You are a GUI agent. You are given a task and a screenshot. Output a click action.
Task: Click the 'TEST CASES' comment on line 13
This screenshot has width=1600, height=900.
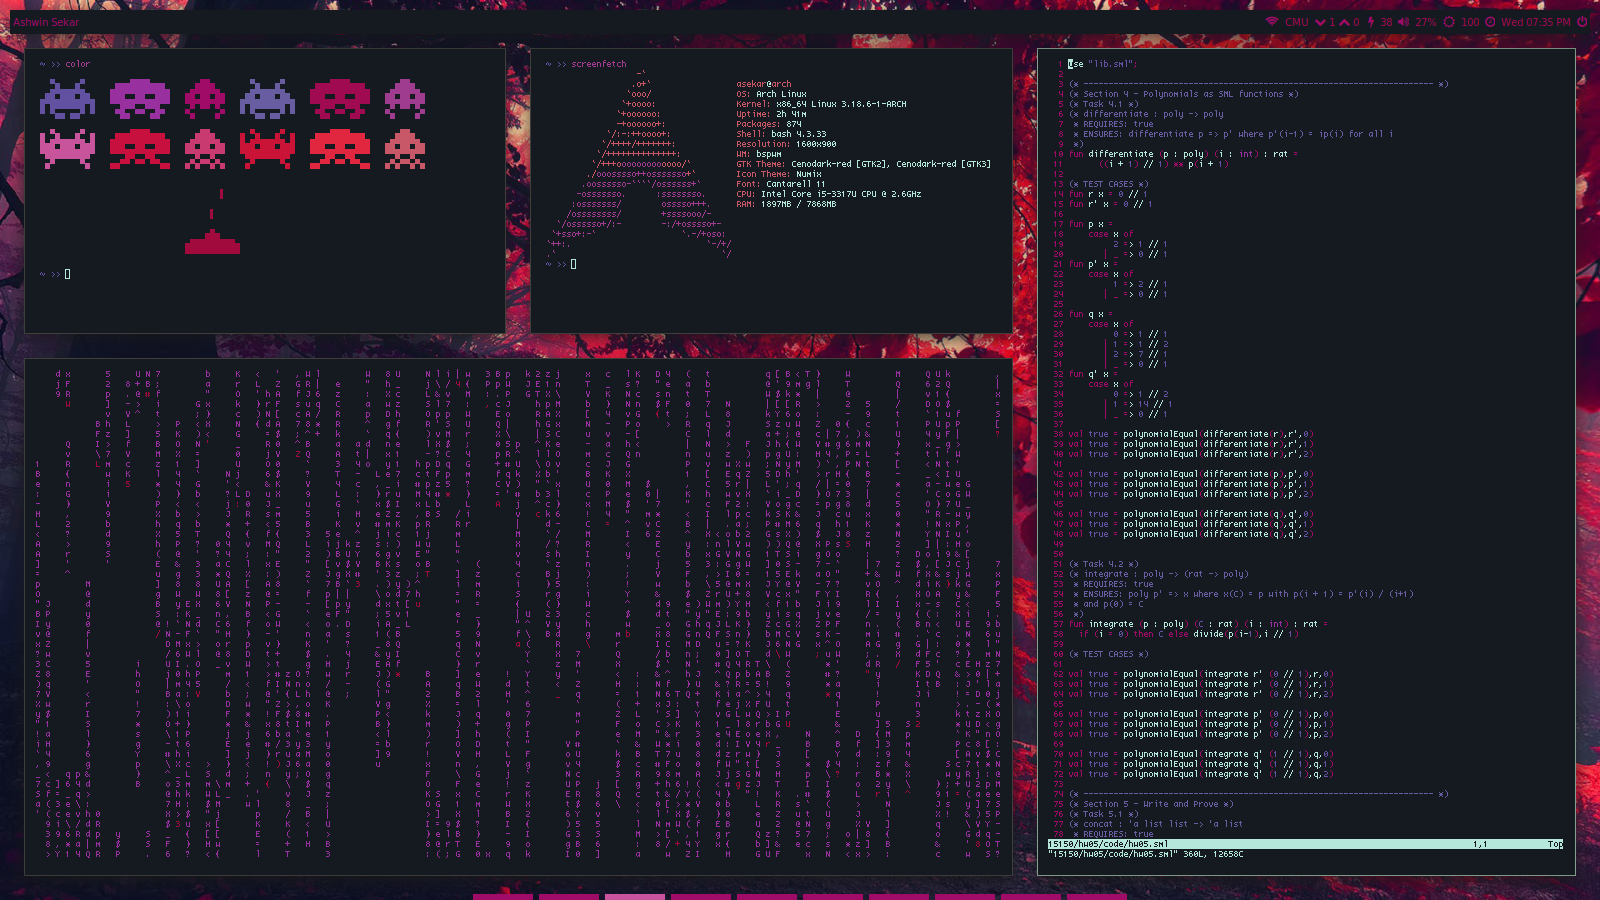(x=1108, y=184)
